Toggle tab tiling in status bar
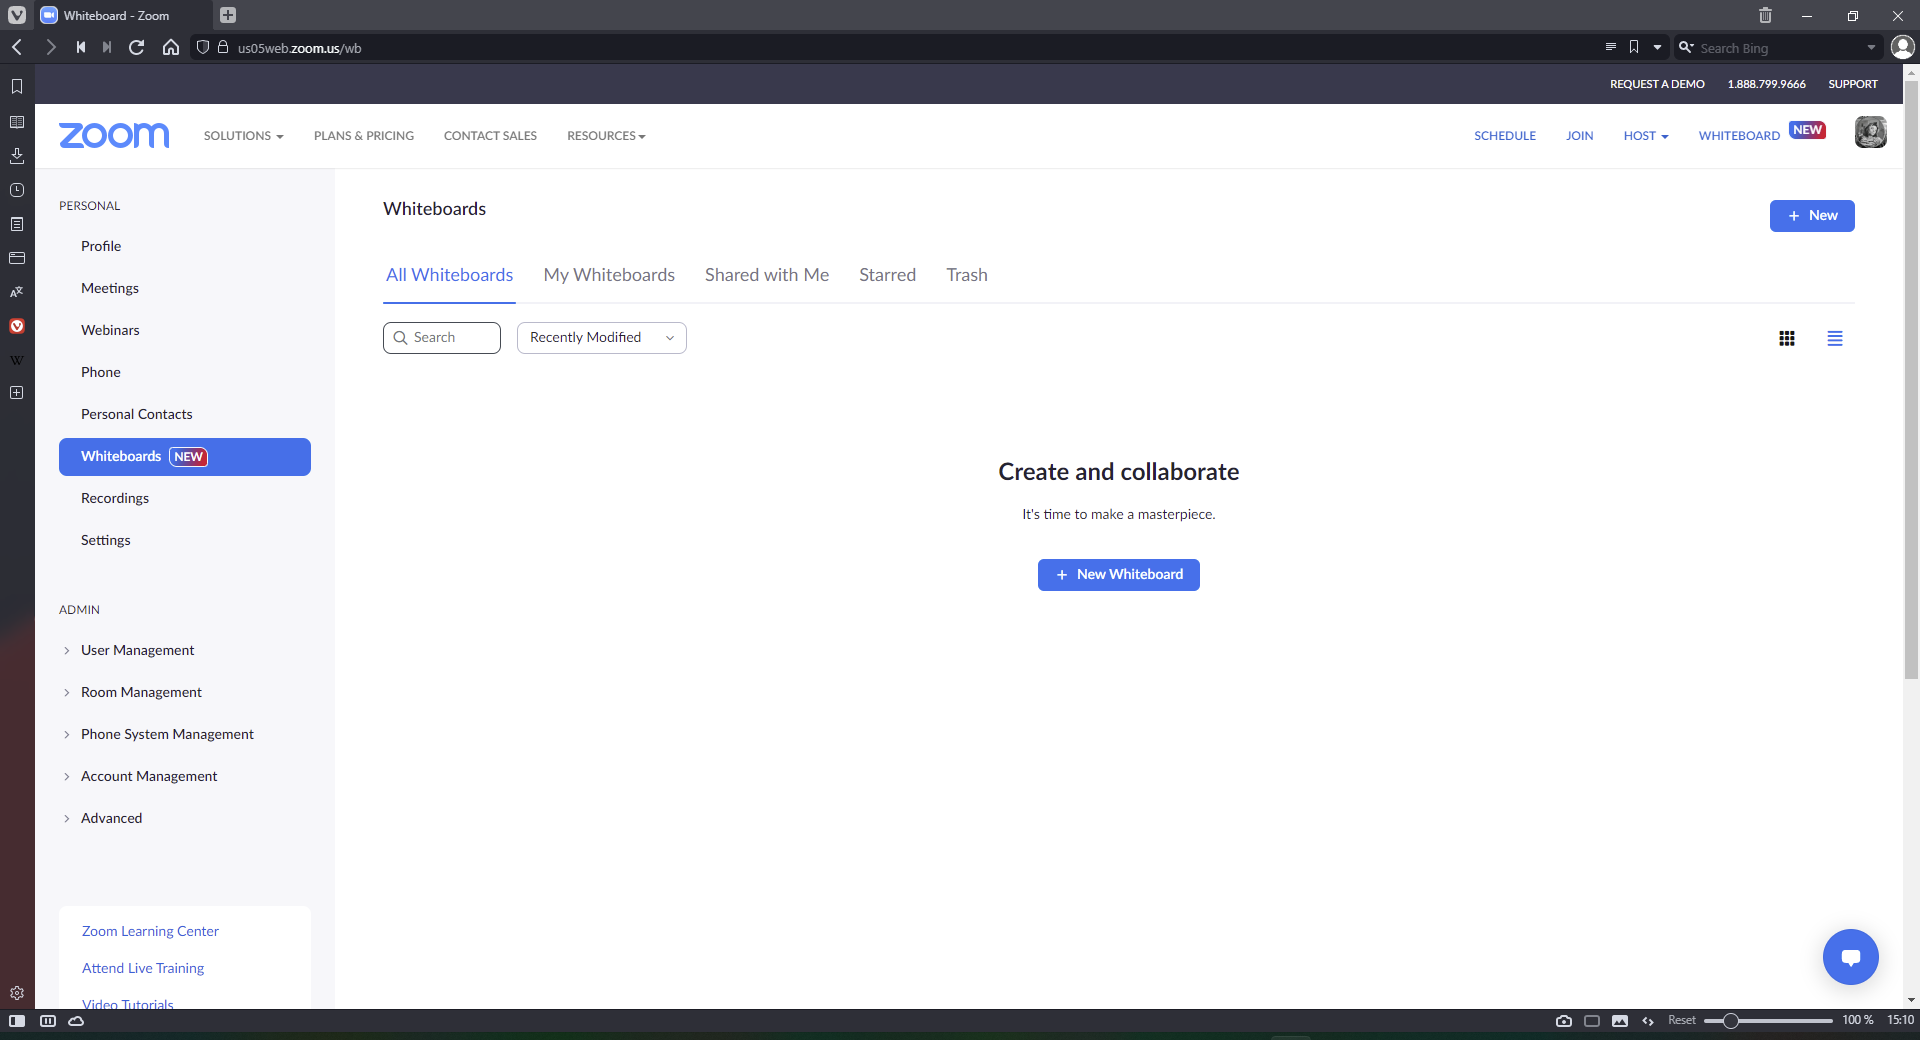This screenshot has width=1920, height=1040. click(x=1592, y=1021)
